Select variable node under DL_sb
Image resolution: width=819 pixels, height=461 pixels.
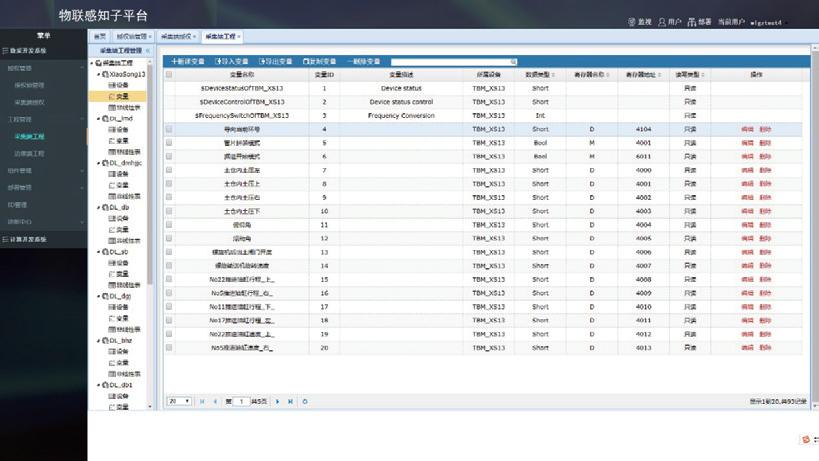119,274
